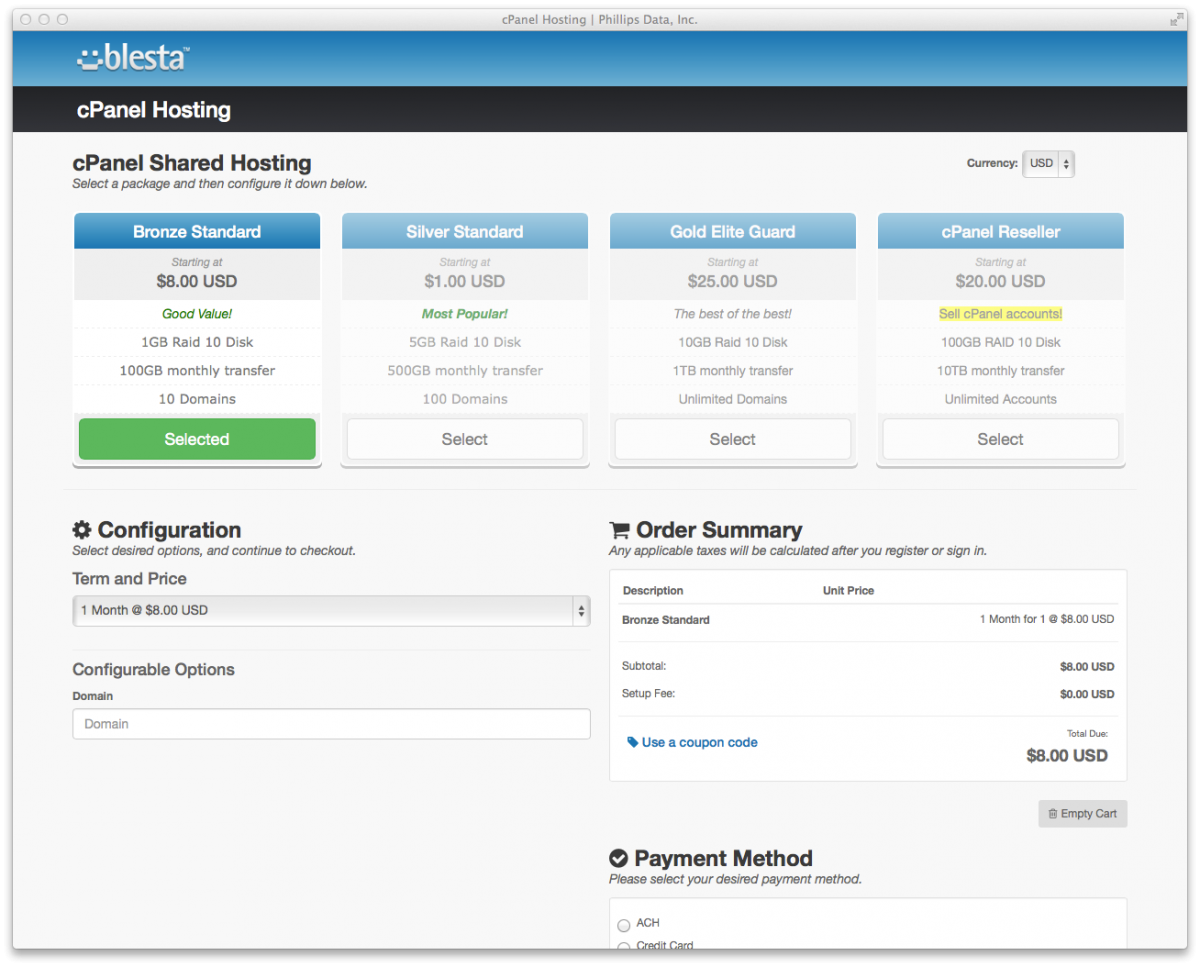Viewport: 1200px width, 967px height.
Task: Open the Term and Price dropdown
Action: tap(331, 610)
